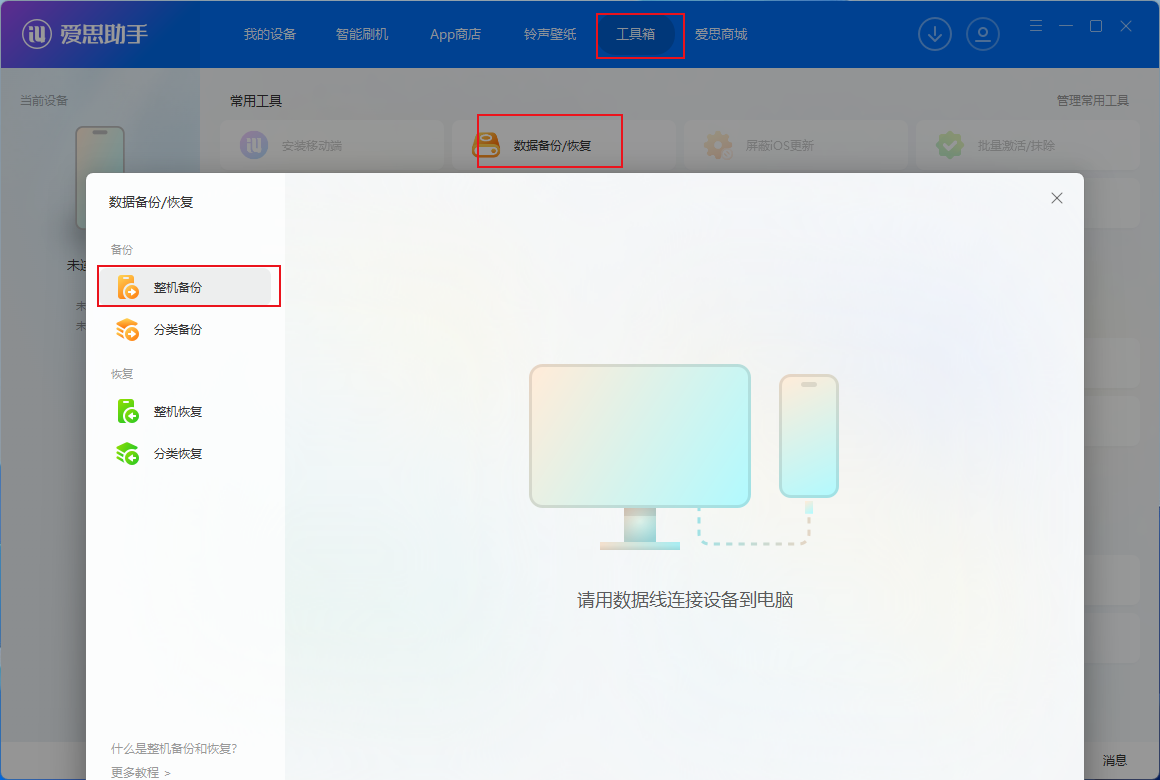Open the 爱思商城 tab
This screenshot has width=1160, height=780.
click(x=721, y=34)
